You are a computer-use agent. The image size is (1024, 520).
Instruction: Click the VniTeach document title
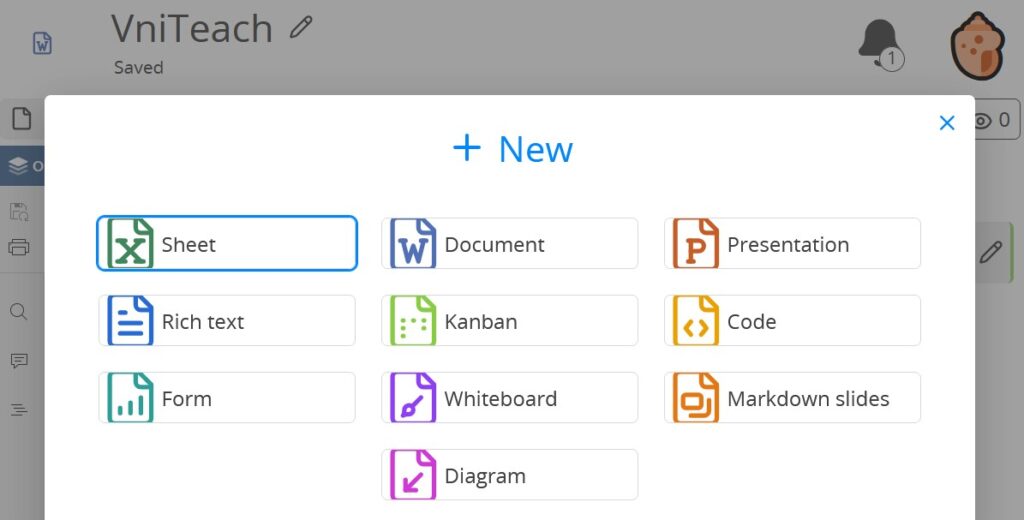point(192,29)
